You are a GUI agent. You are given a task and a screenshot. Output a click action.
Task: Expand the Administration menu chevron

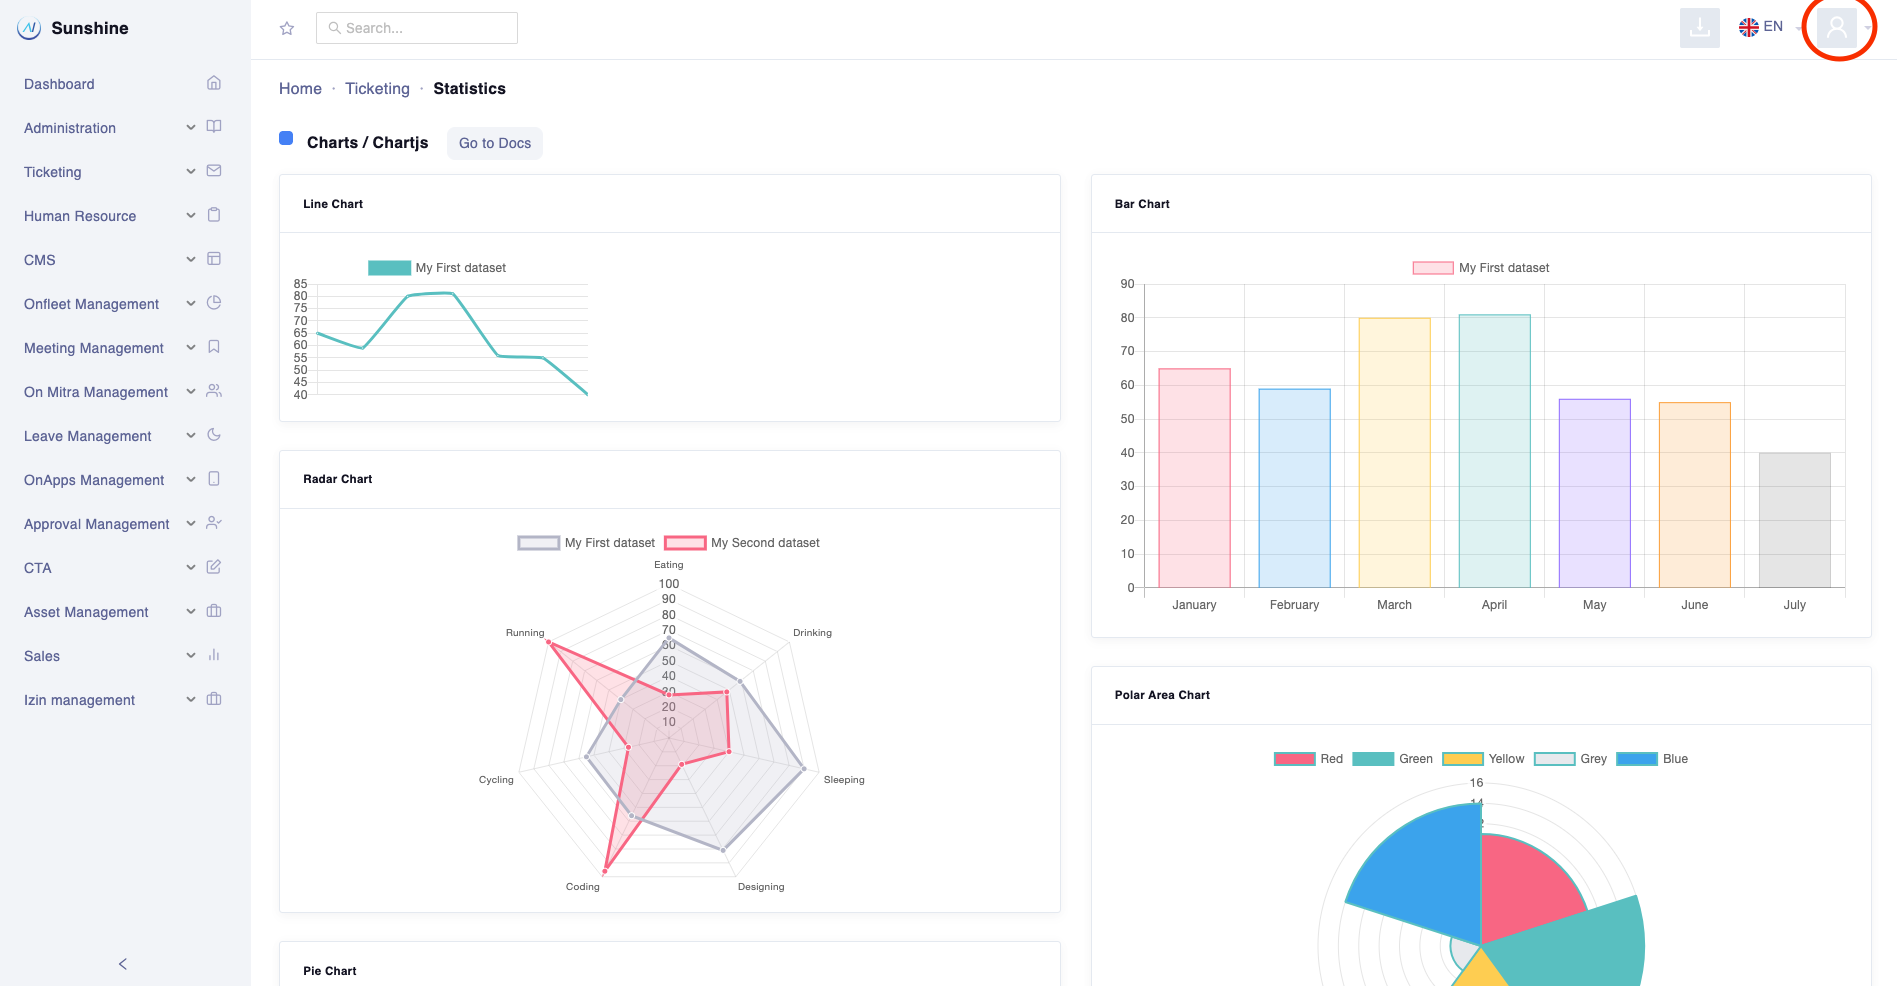[191, 127]
